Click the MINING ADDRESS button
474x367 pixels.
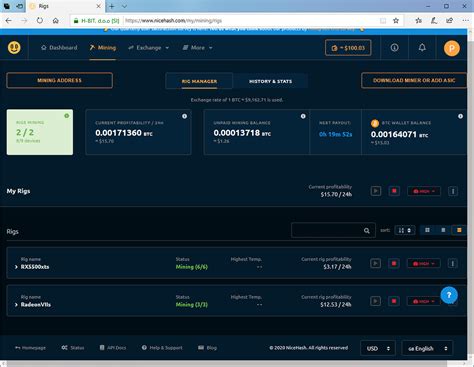[x=59, y=80]
